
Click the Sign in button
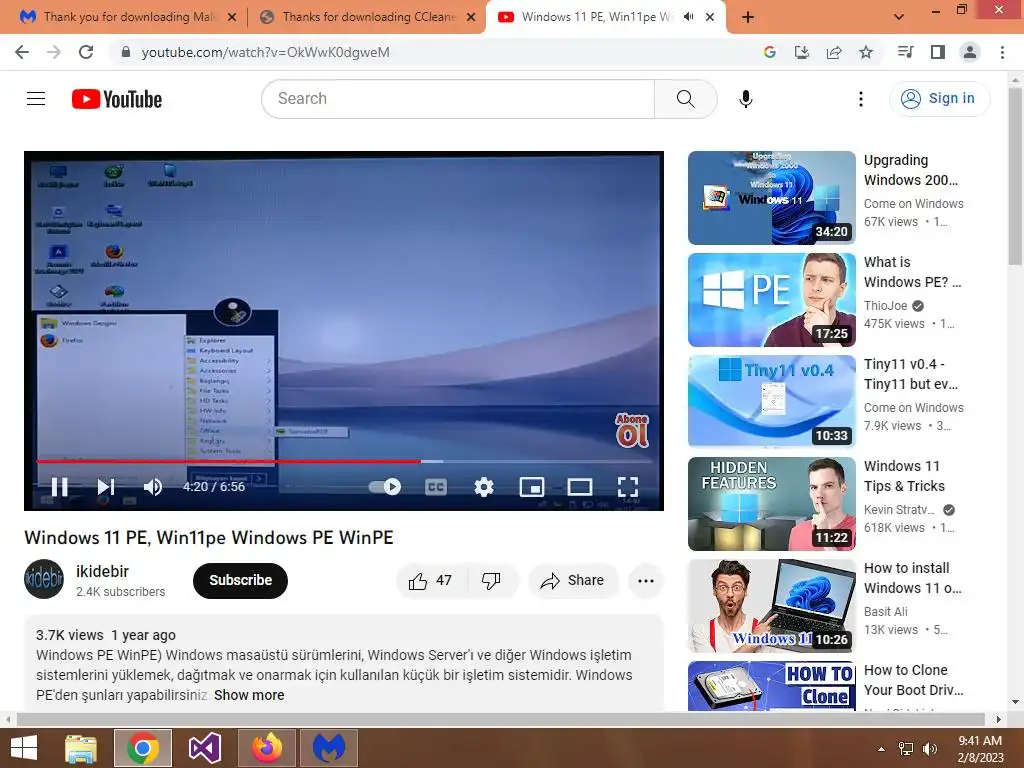click(x=939, y=99)
